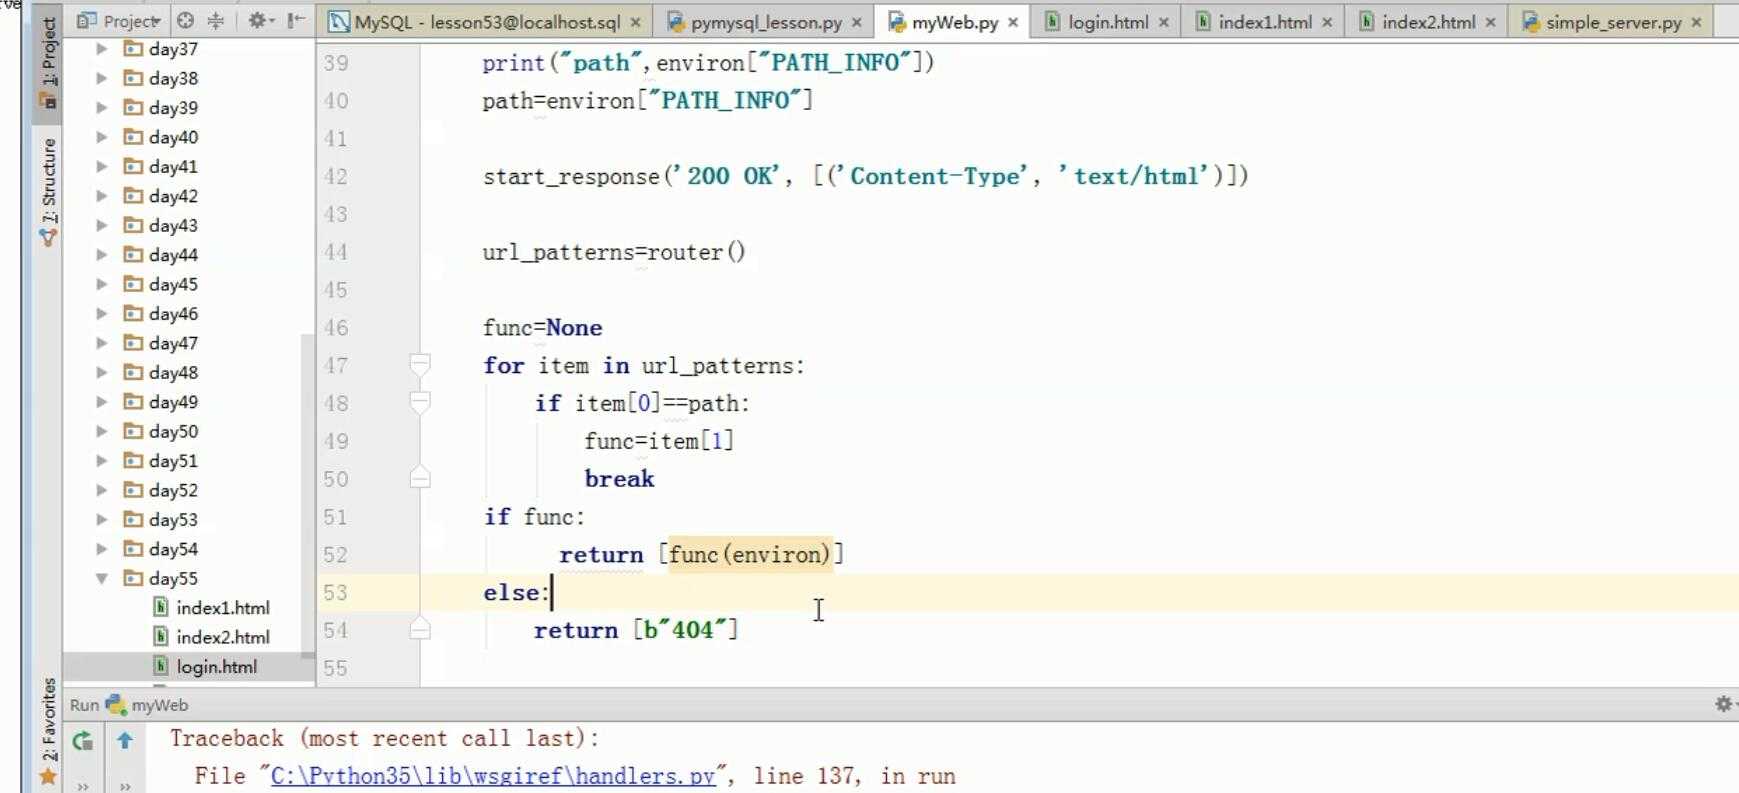Click the fold end marker on line 50

tap(420, 478)
